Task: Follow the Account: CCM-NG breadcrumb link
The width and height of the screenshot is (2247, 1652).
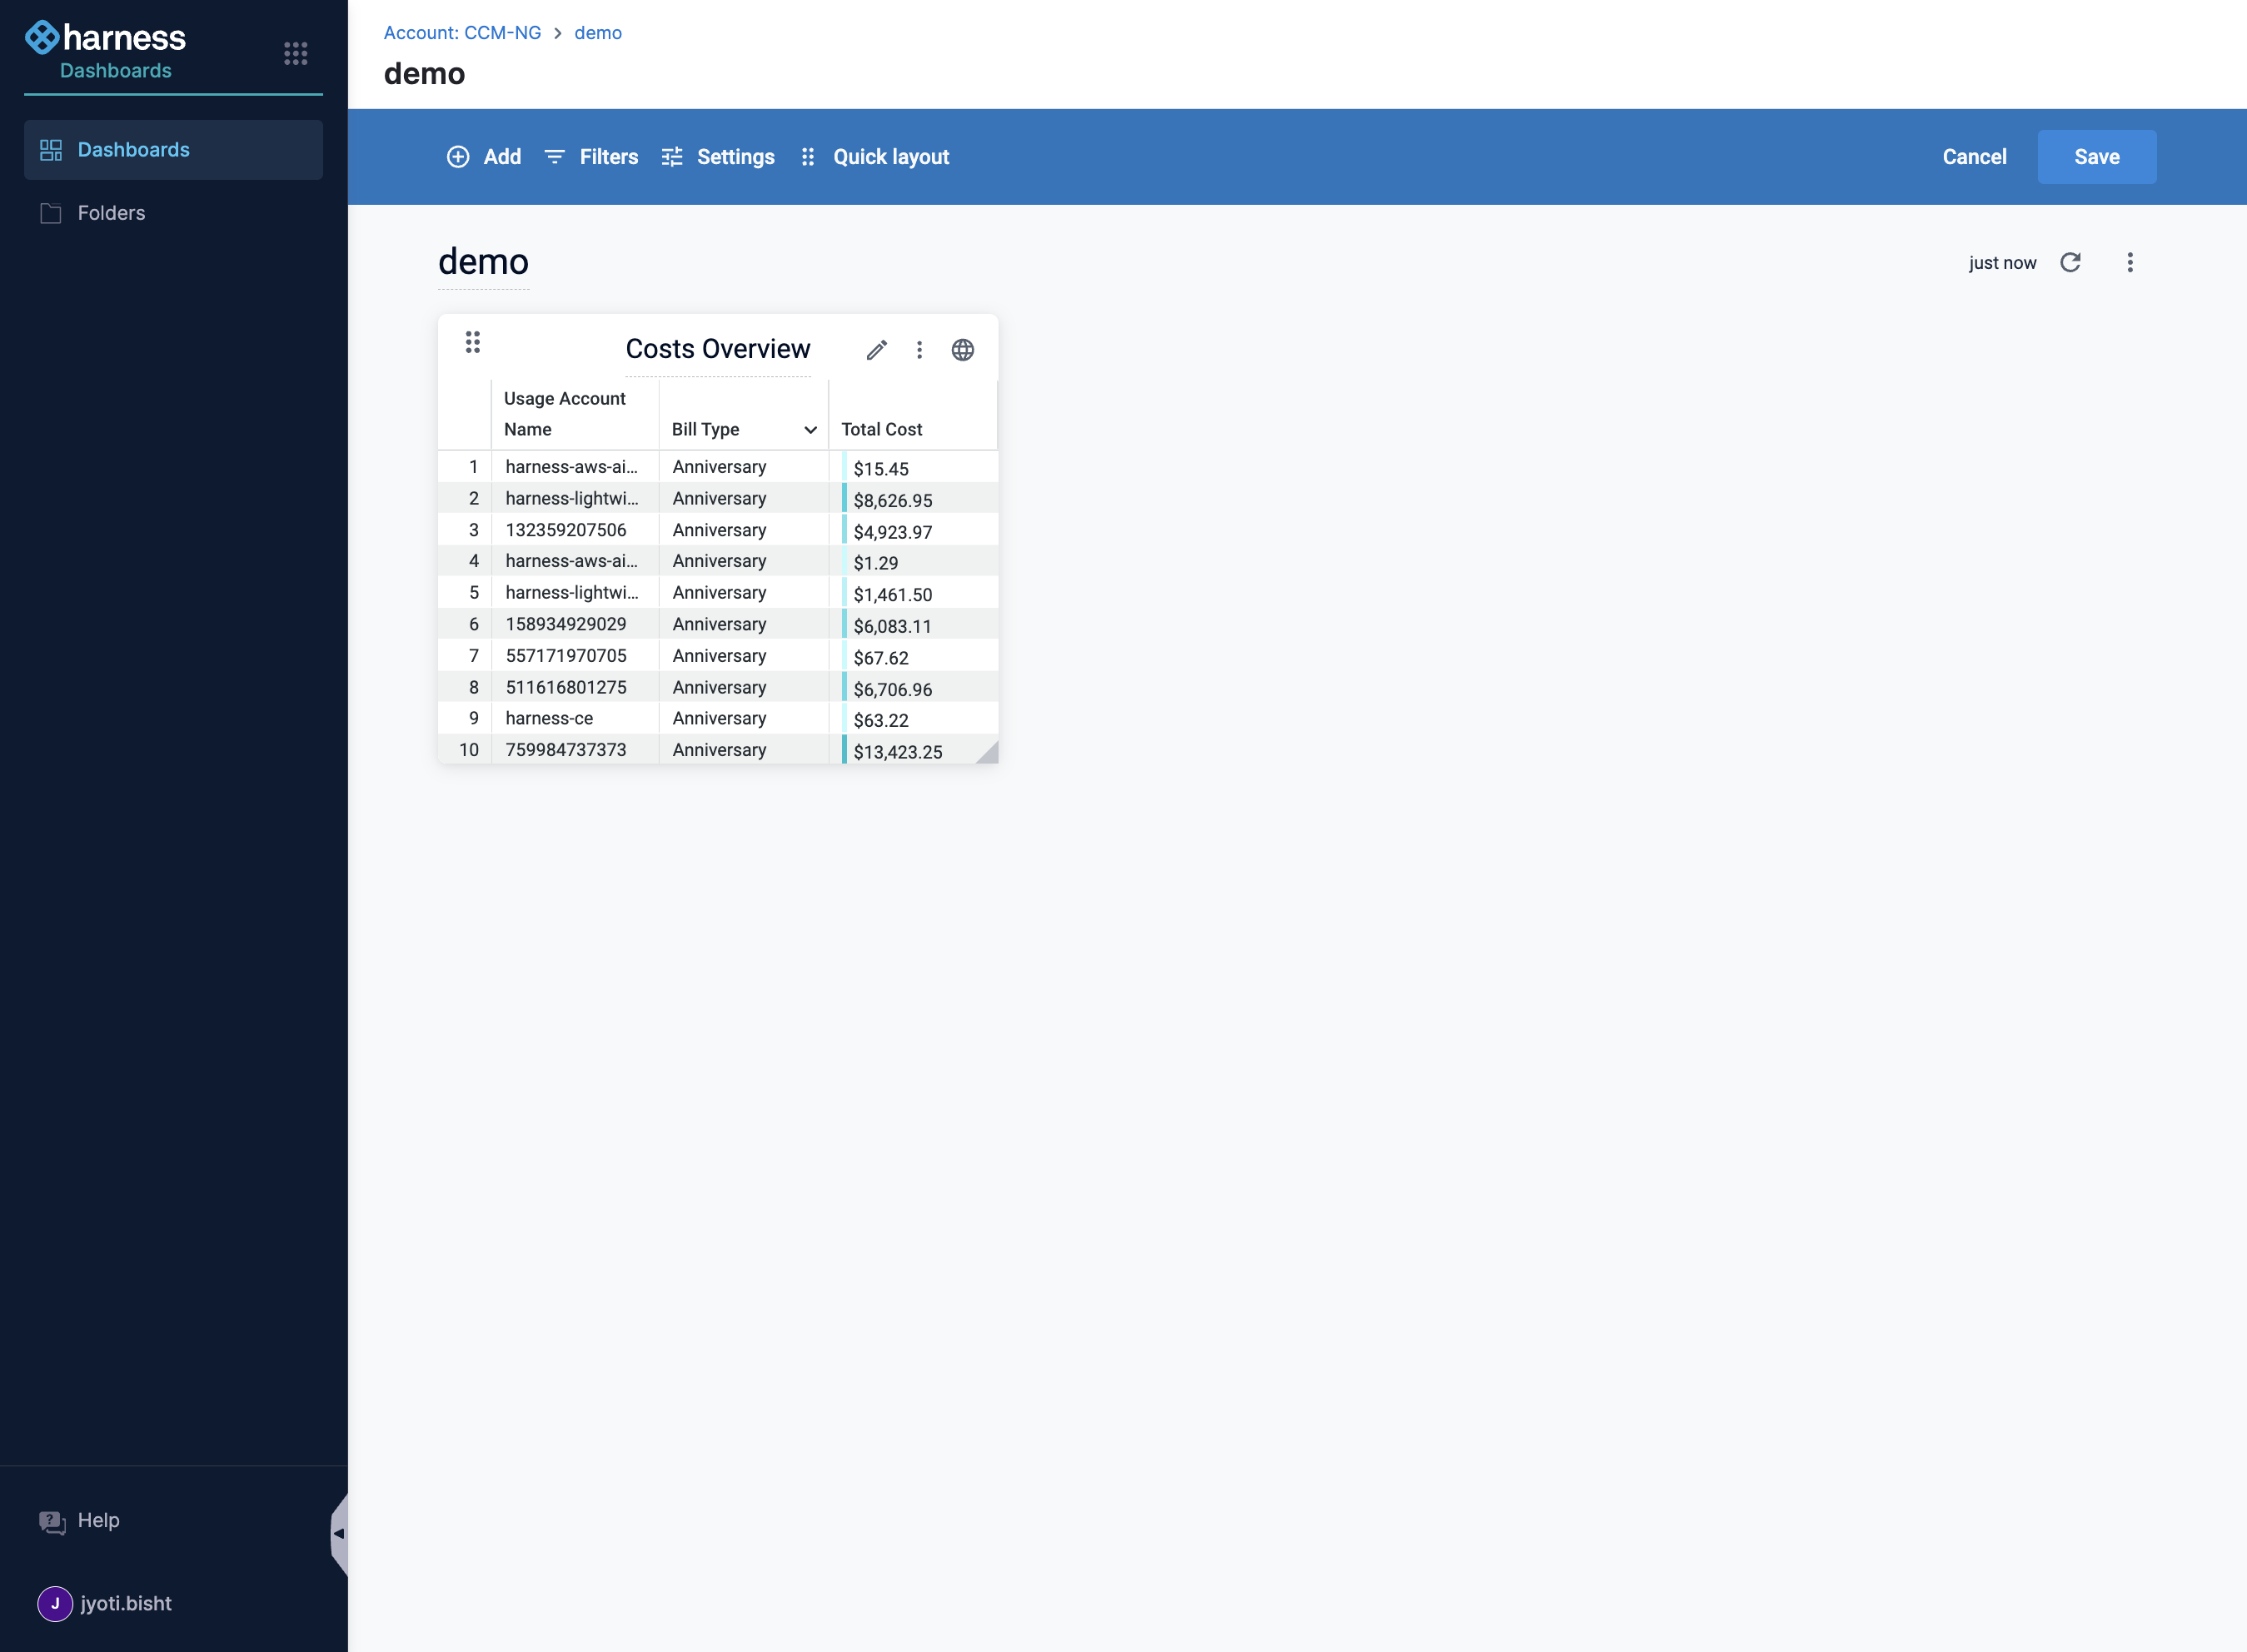Action: click(x=462, y=33)
